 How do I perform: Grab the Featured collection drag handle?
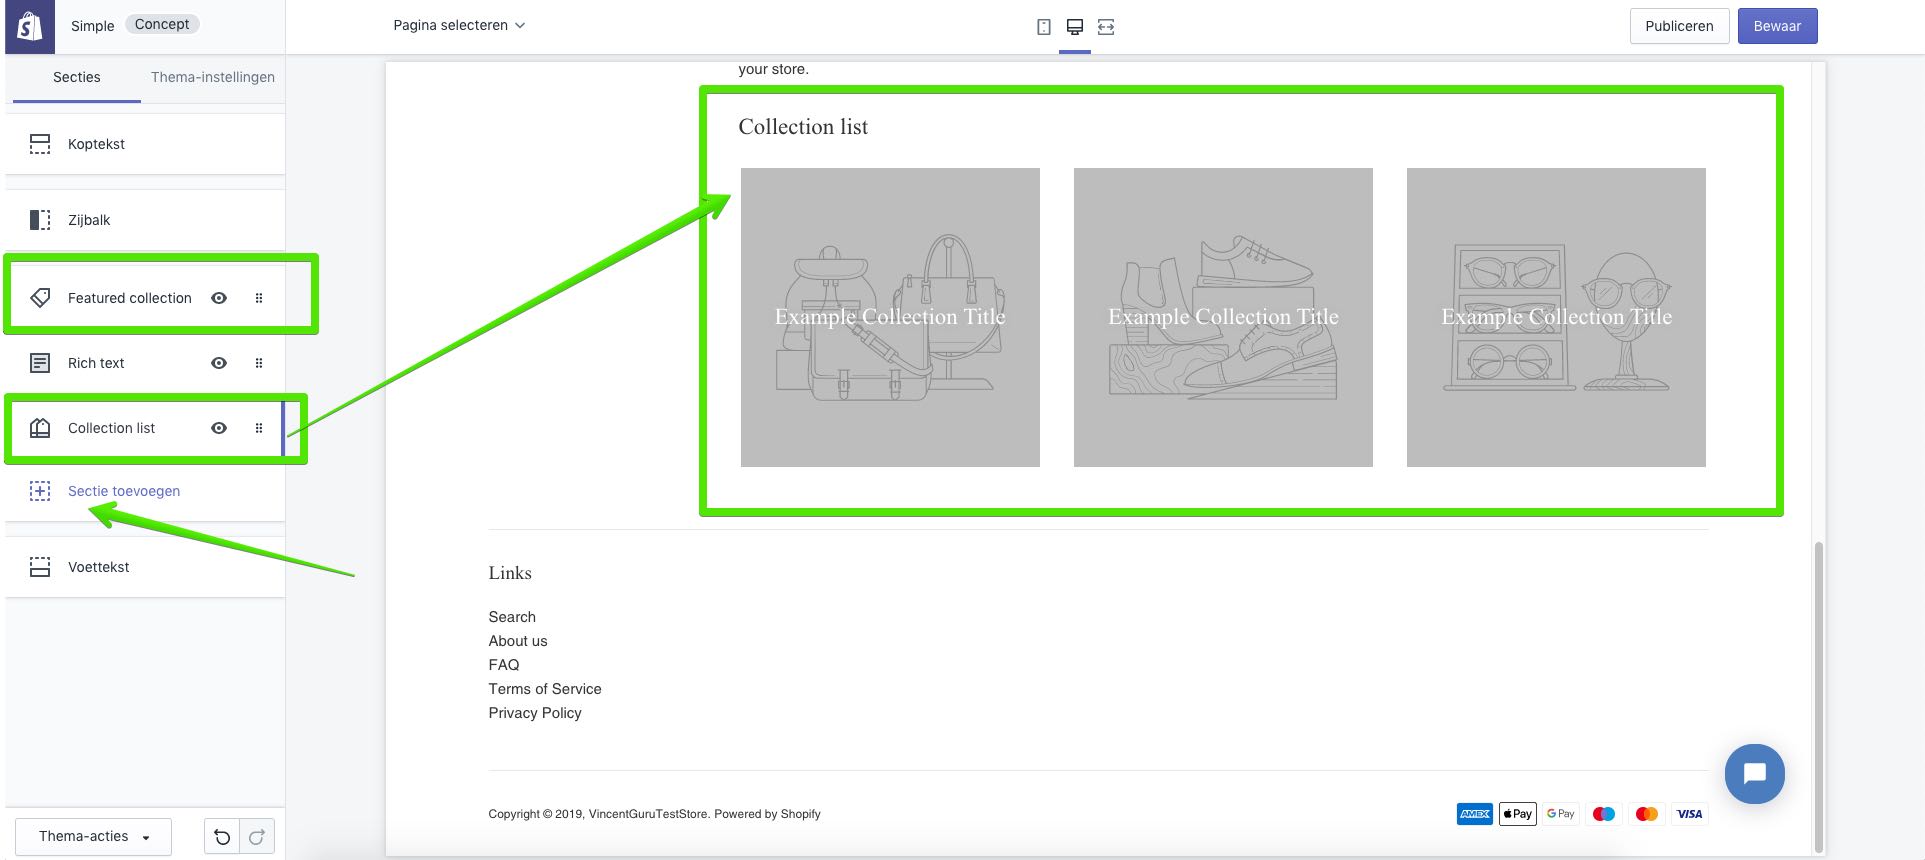coord(259,298)
